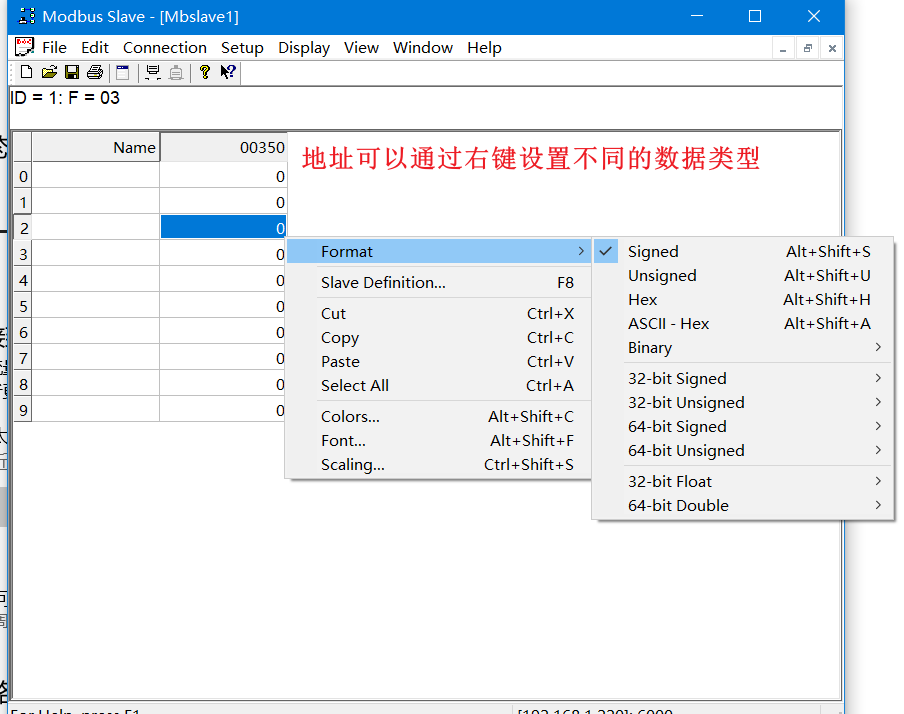Click the Connect toolbar icon
The image size is (904, 714).
[153, 72]
